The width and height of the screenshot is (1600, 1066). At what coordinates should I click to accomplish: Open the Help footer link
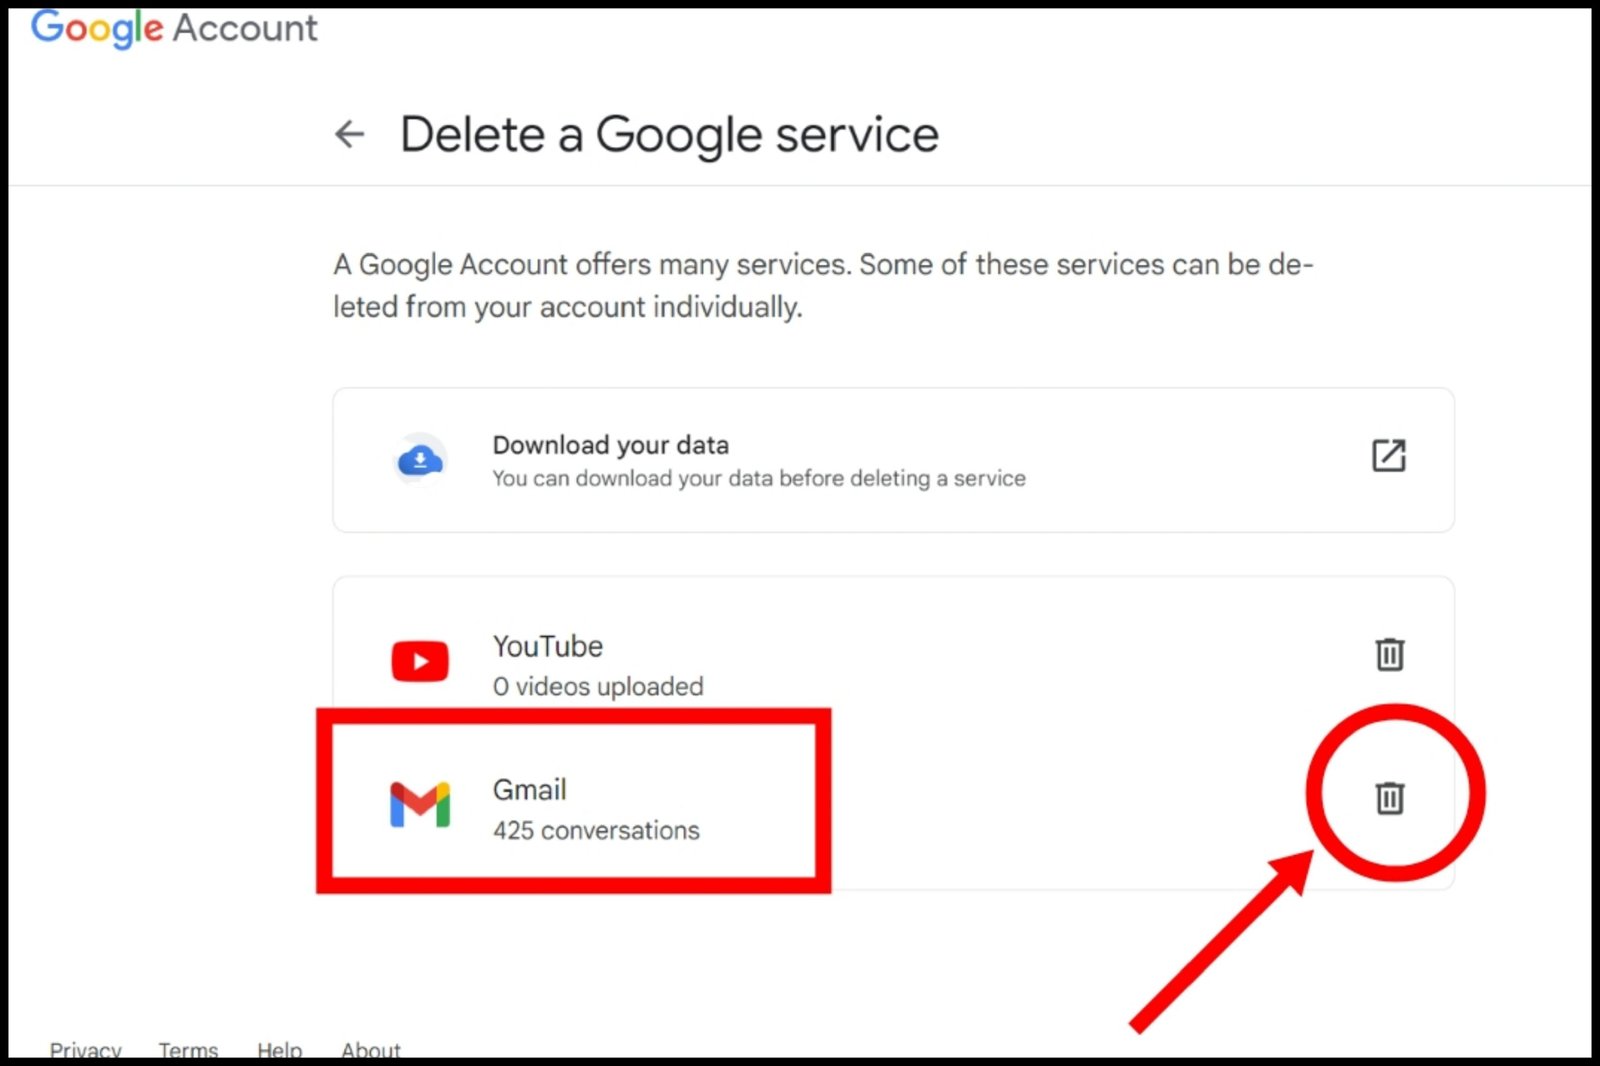tap(279, 1050)
